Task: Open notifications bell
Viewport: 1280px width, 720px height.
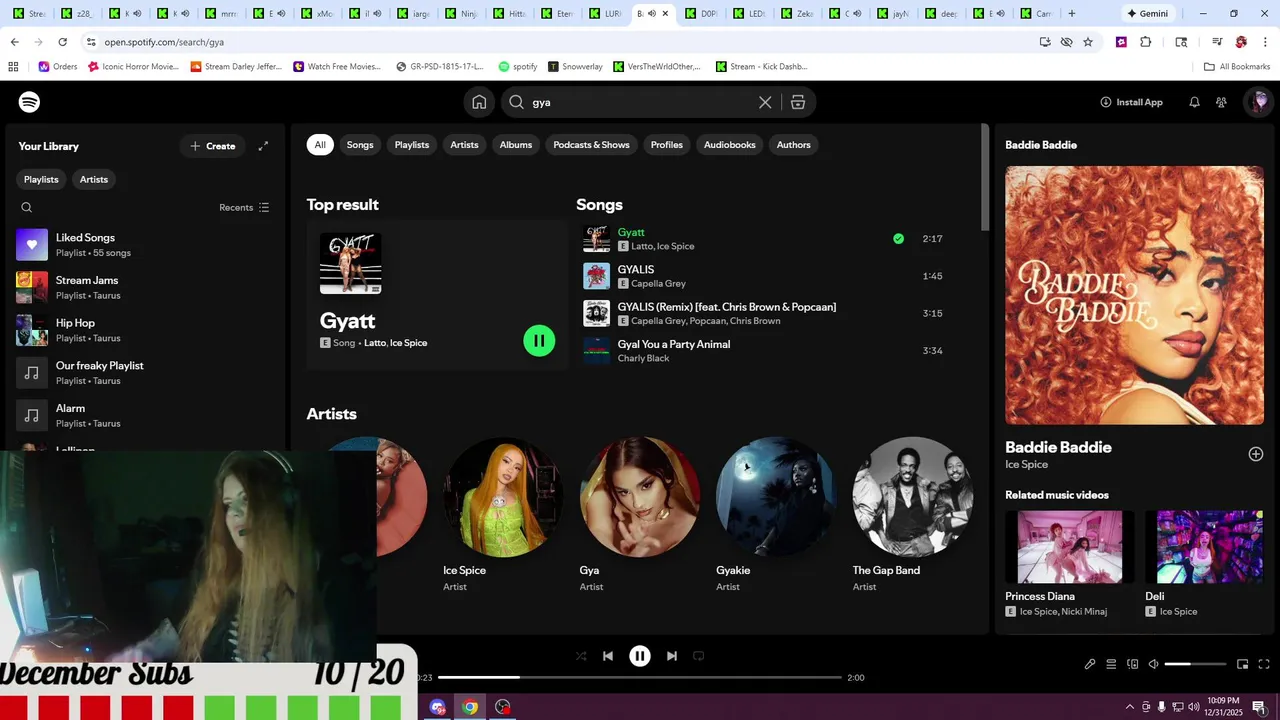Action: [1194, 102]
